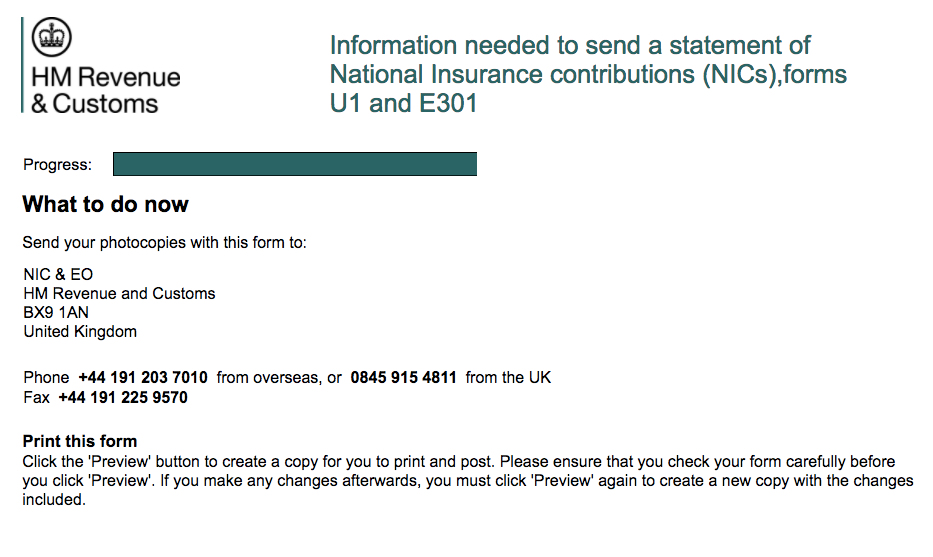This screenshot has height=557, width=933.
Task: Select the Progress label
Action: pyautogui.click(x=57, y=165)
